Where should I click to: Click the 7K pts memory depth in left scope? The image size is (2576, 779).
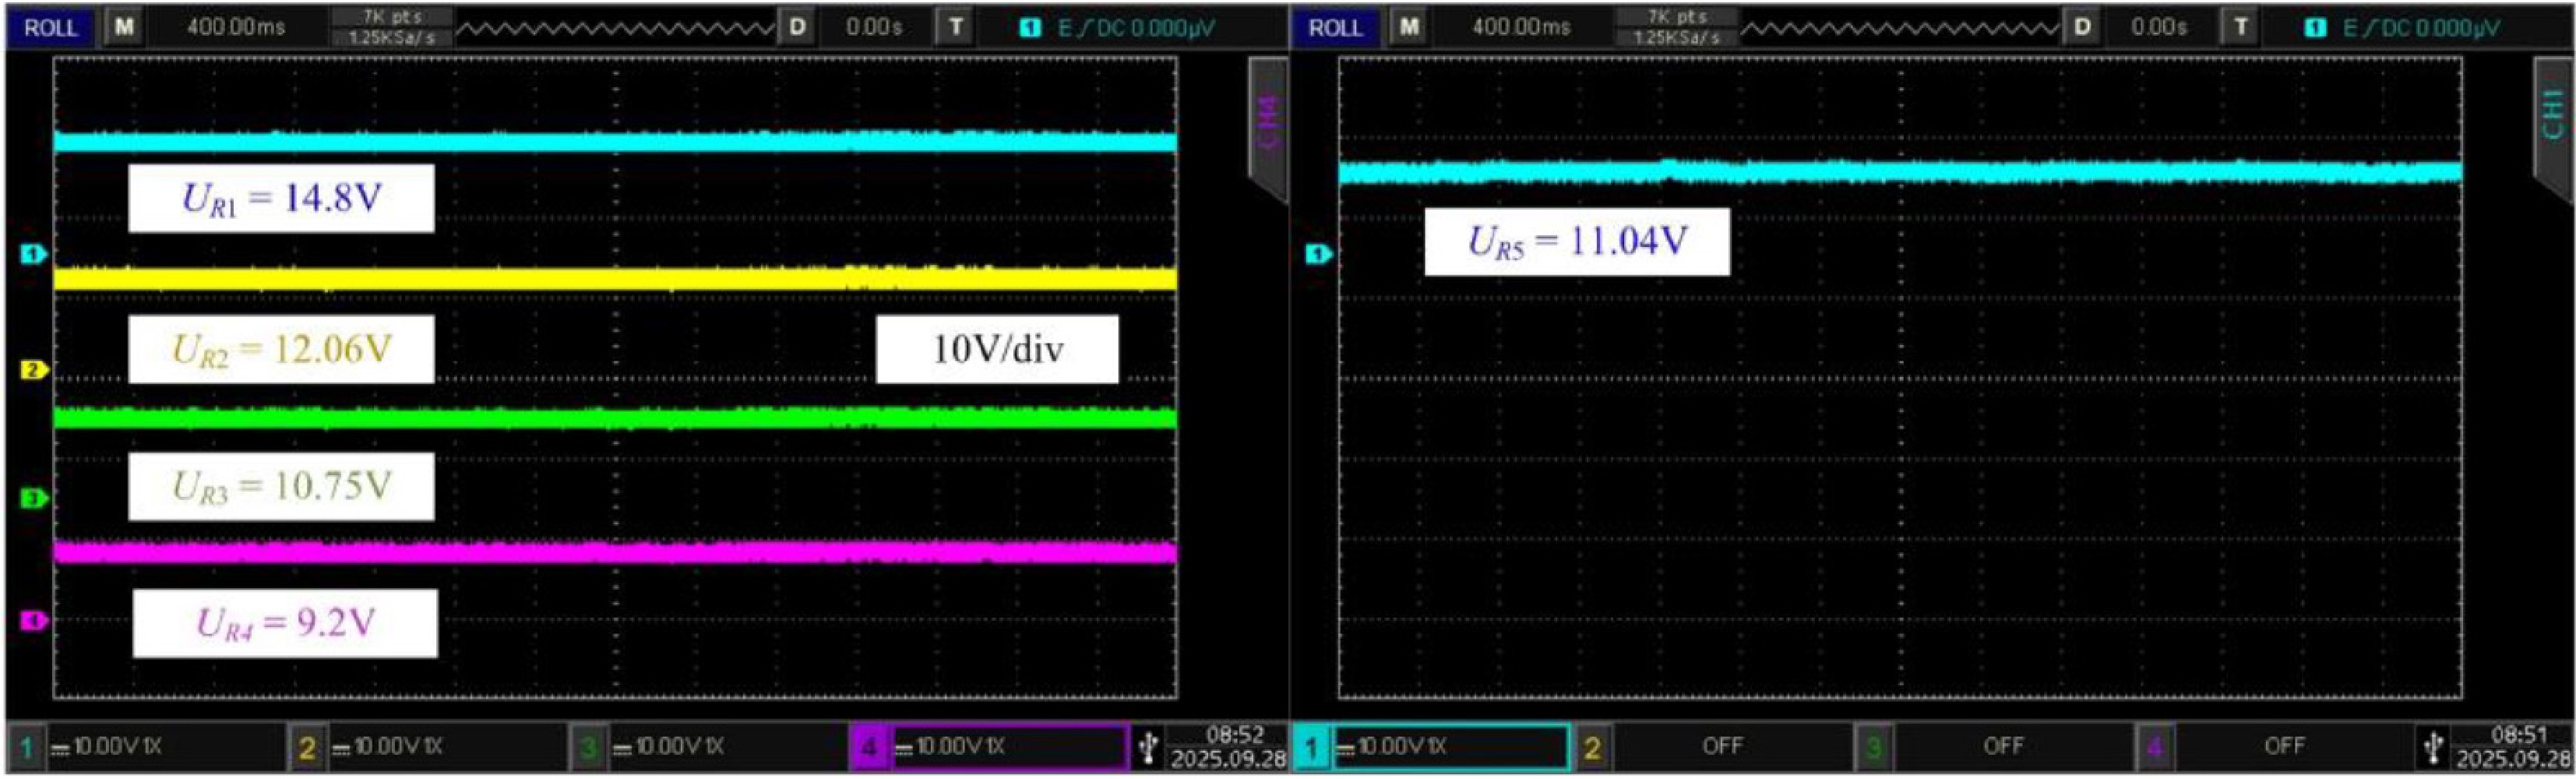(x=391, y=17)
